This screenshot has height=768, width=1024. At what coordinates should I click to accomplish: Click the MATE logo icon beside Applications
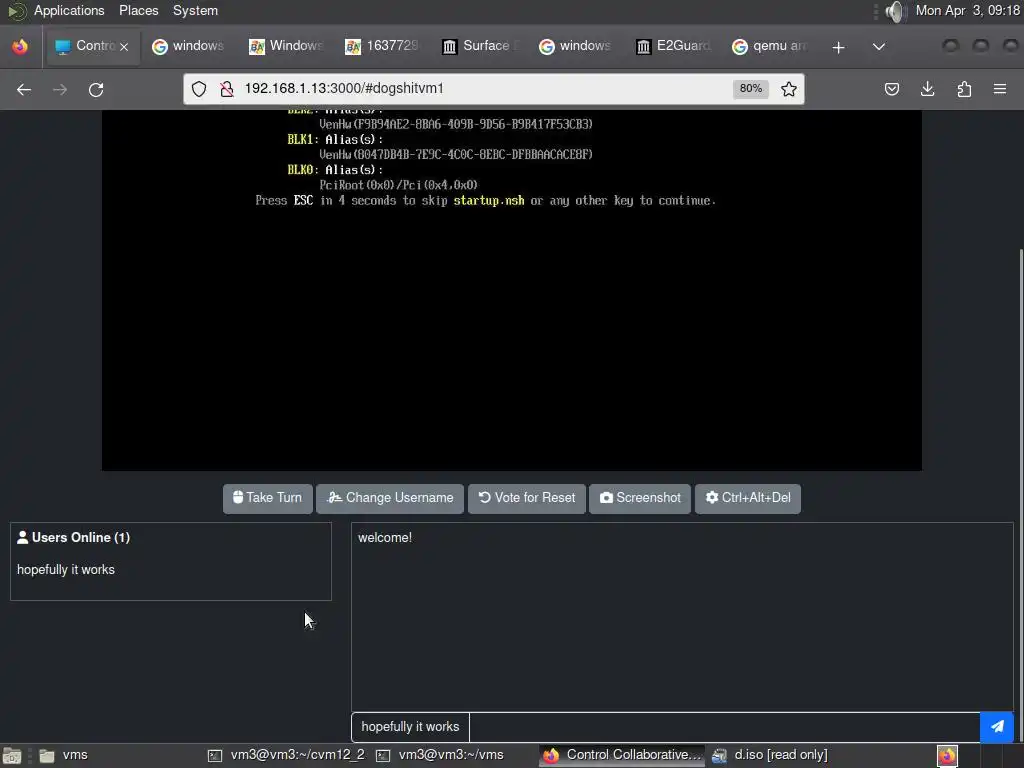(17, 11)
